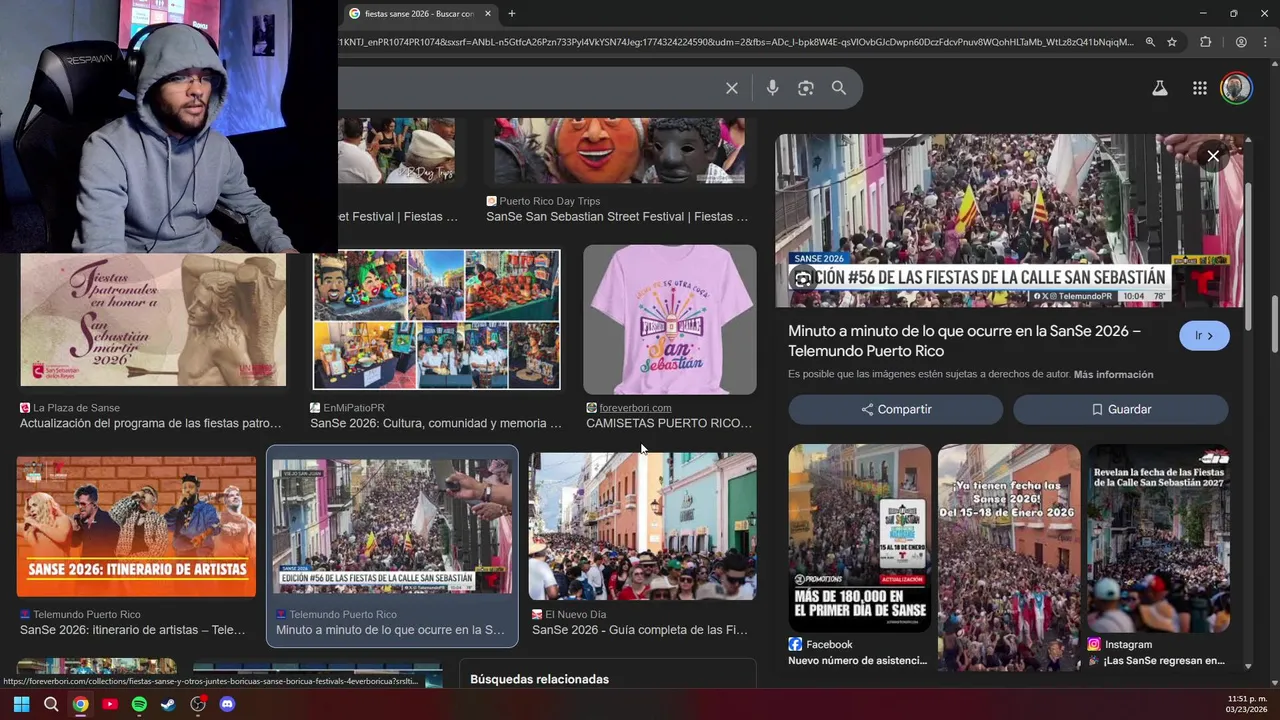The image size is (1280, 720).
Task: Open the Windows Start menu
Action: [21, 704]
